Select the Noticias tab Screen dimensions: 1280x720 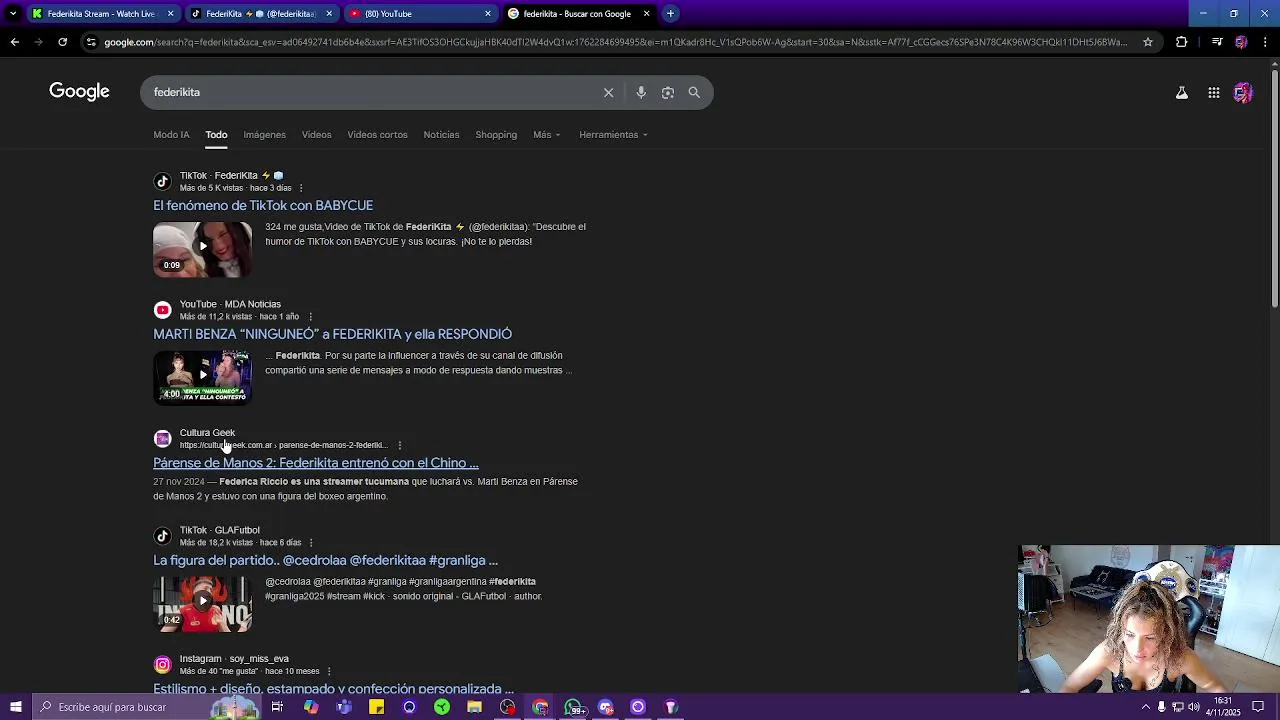click(441, 135)
